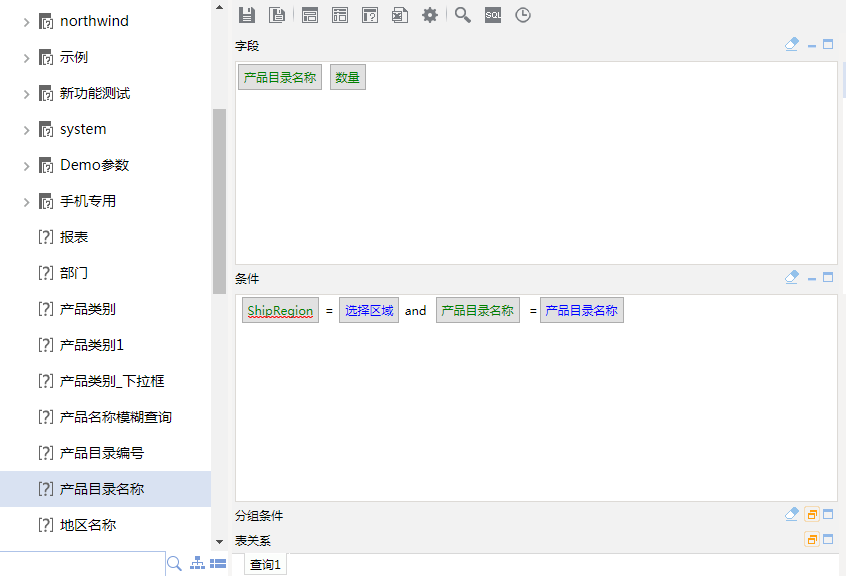Viewport: 846px width, 576px height.
Task: Restore the 表关系 panel with orange icon
Action: point(811,539)
